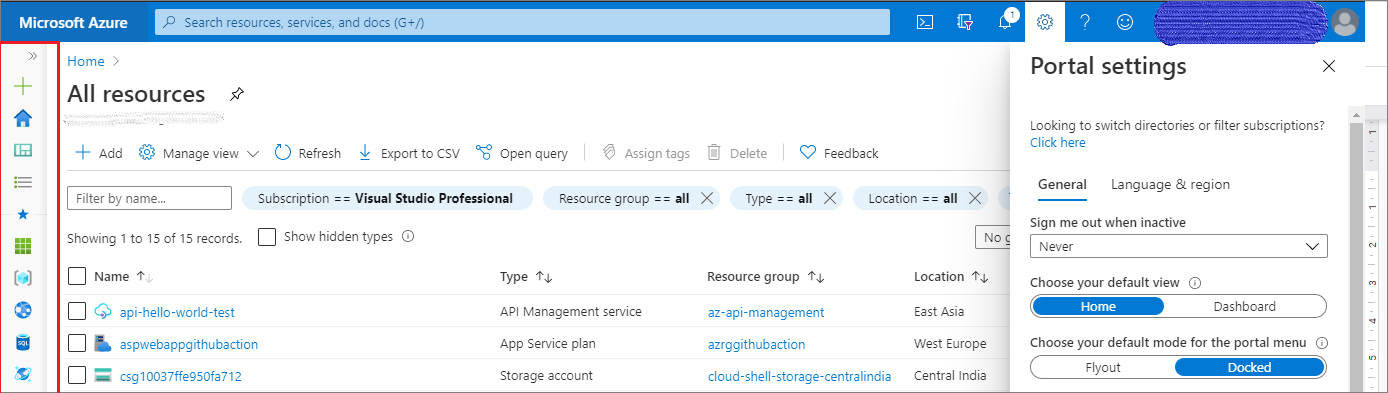Open the csg10037ffe950fa712 resource link
The width and height of the screenshot is (1388, 393).
point(181,376)
